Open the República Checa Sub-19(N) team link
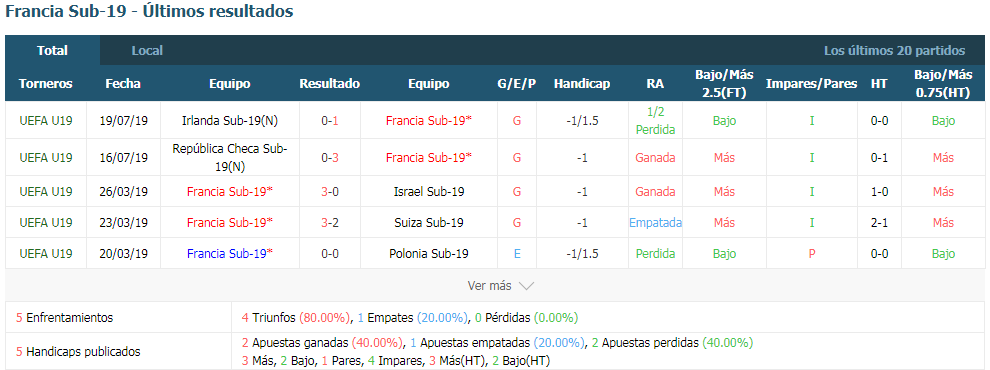The width and height of the screenshot is (990, 370). click(230, 157)
